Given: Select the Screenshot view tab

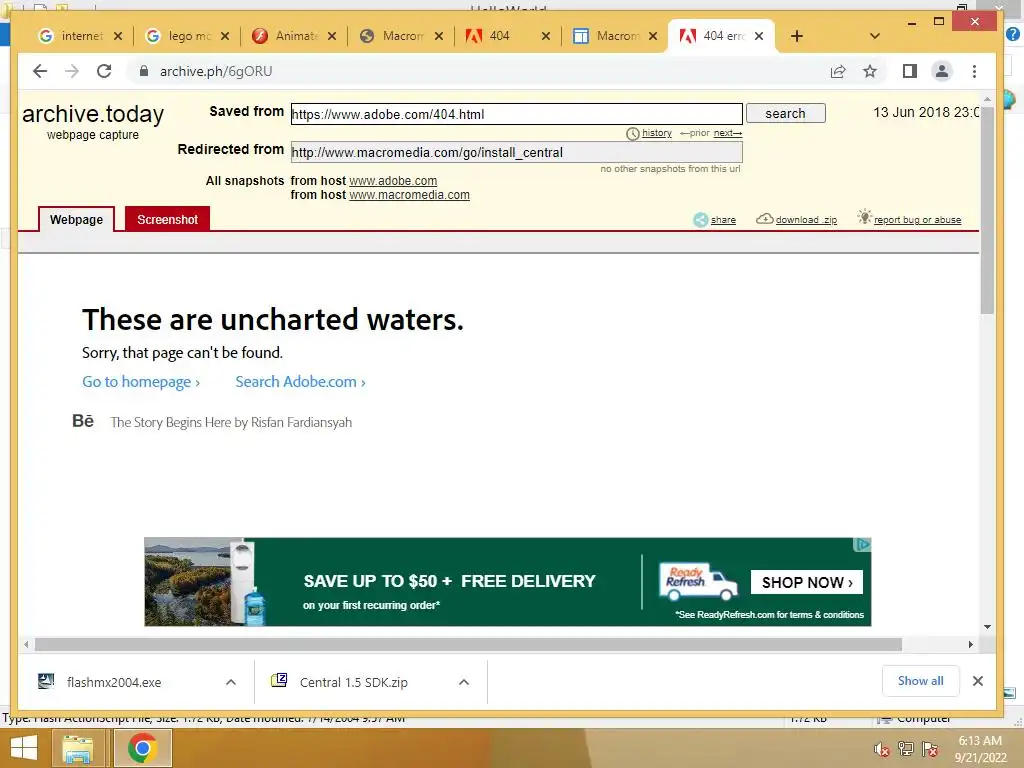Looking at the screenshot, I should click(x=167, y=219).
